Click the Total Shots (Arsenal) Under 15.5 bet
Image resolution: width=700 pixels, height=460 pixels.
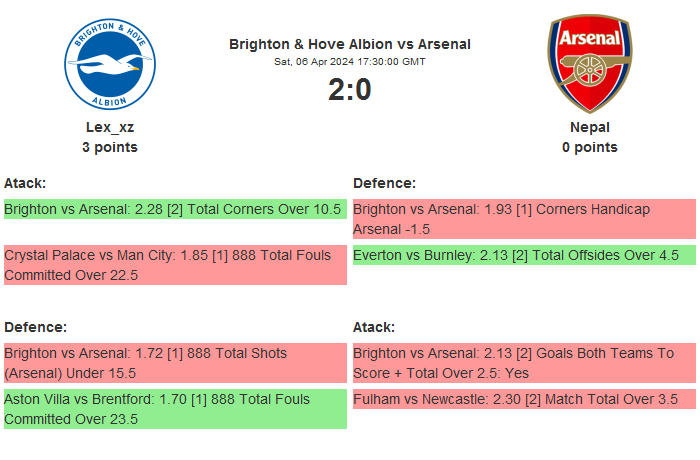click(174, 363)
